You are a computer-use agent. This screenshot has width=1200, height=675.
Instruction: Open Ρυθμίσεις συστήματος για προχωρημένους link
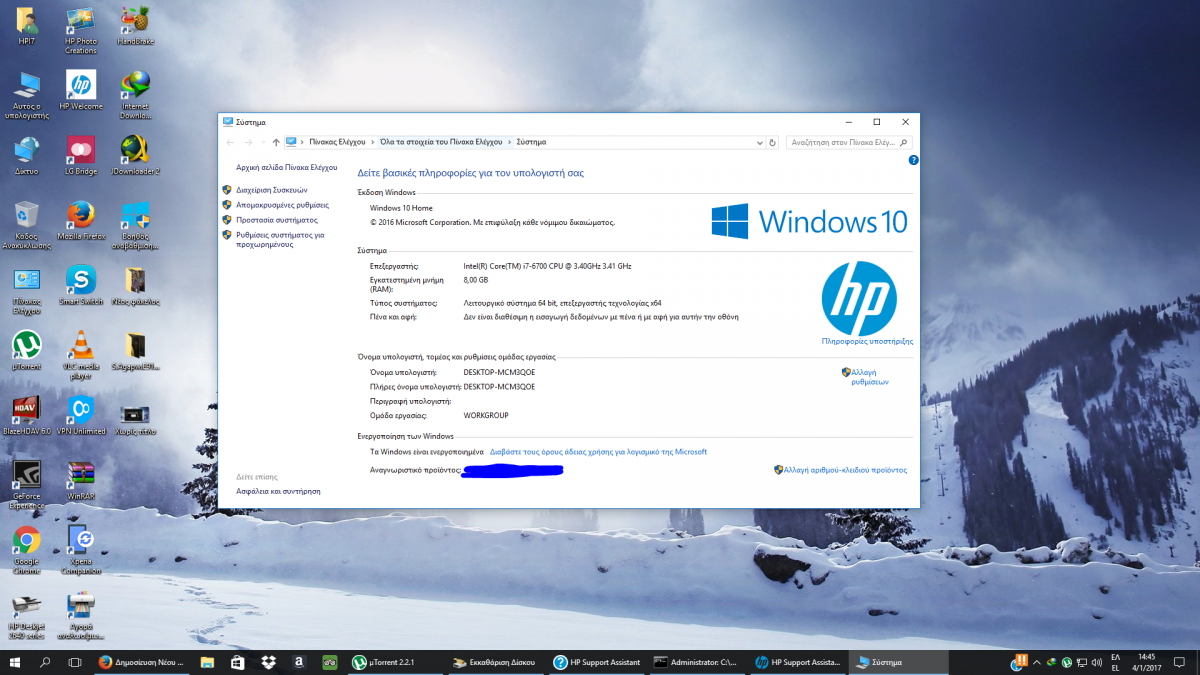281,240
